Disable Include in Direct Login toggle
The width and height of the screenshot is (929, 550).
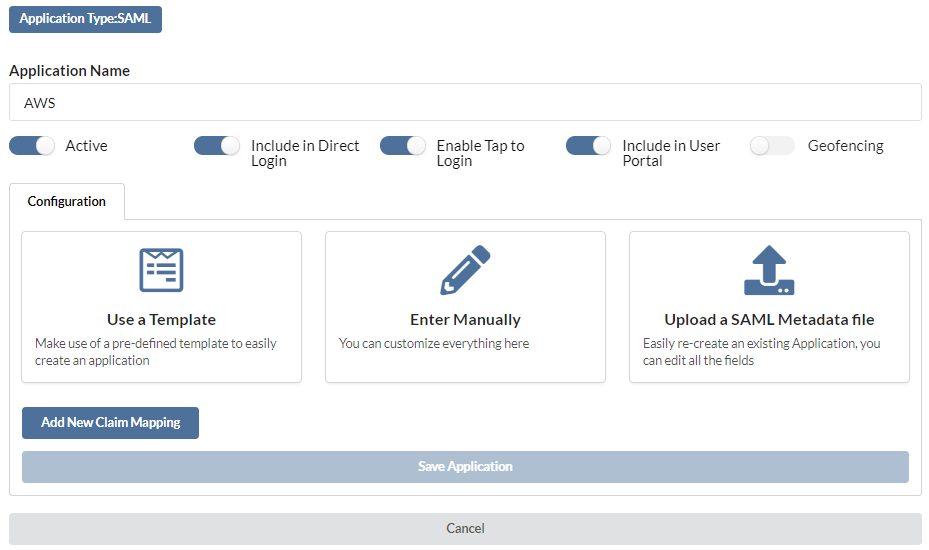(x=217, y=146)
